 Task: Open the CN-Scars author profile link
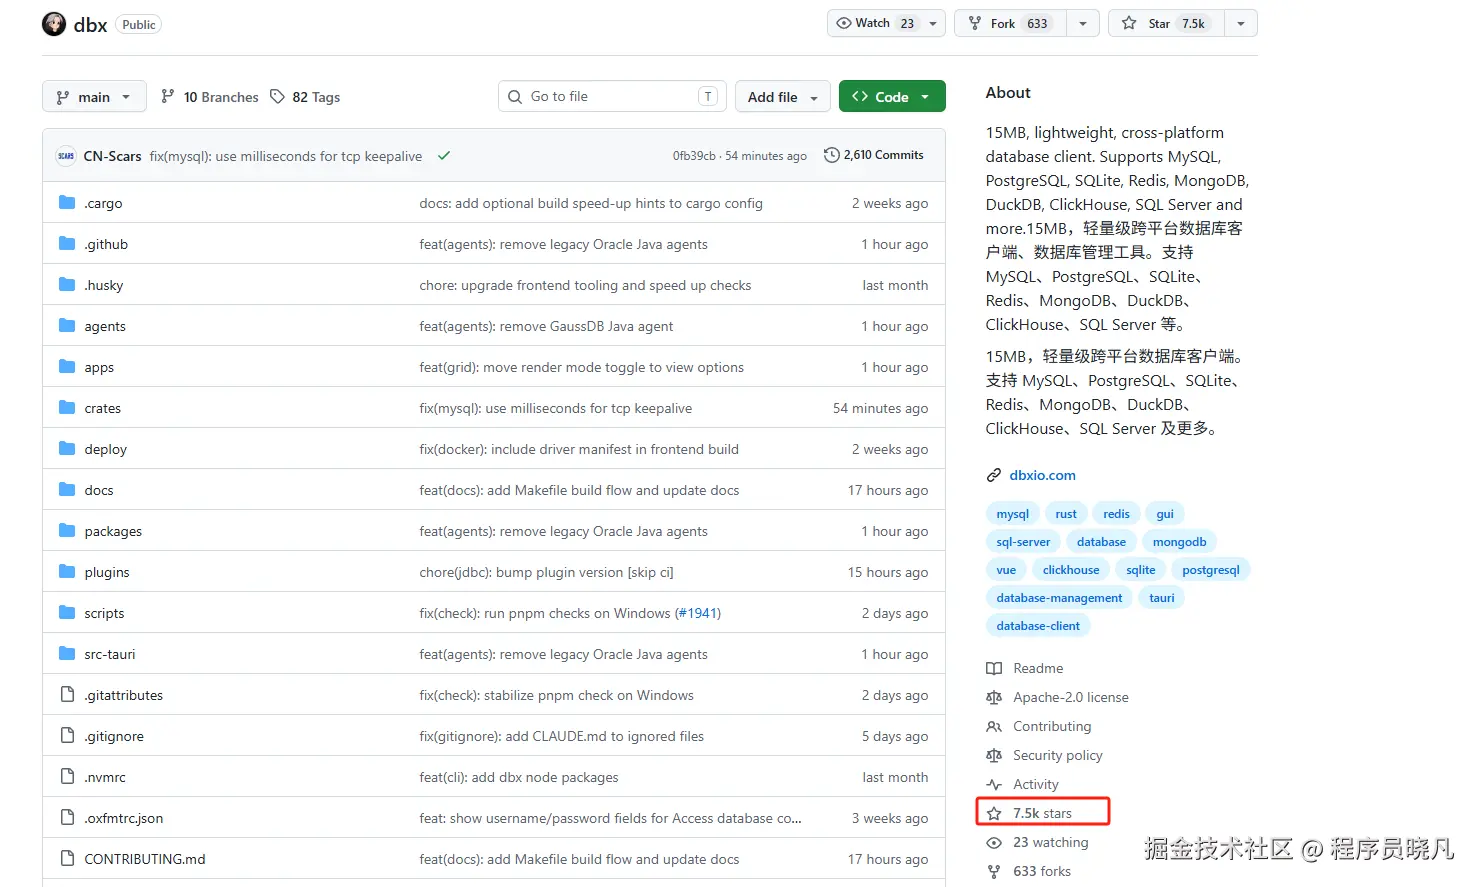(112, 156)
